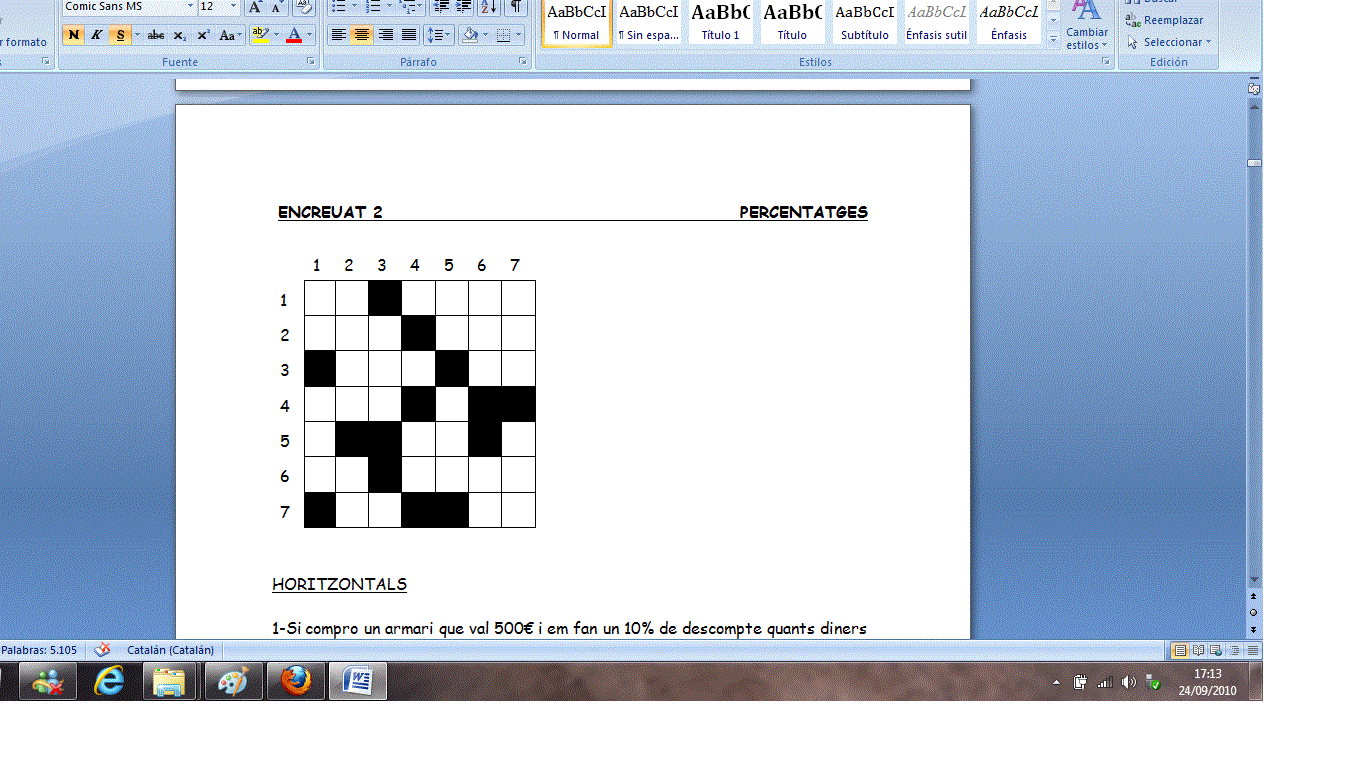Image resolution: width=1366 pixels, height=768 pixels.
Task: Toggle subscript formatting
Action: [x=179, y=35]
